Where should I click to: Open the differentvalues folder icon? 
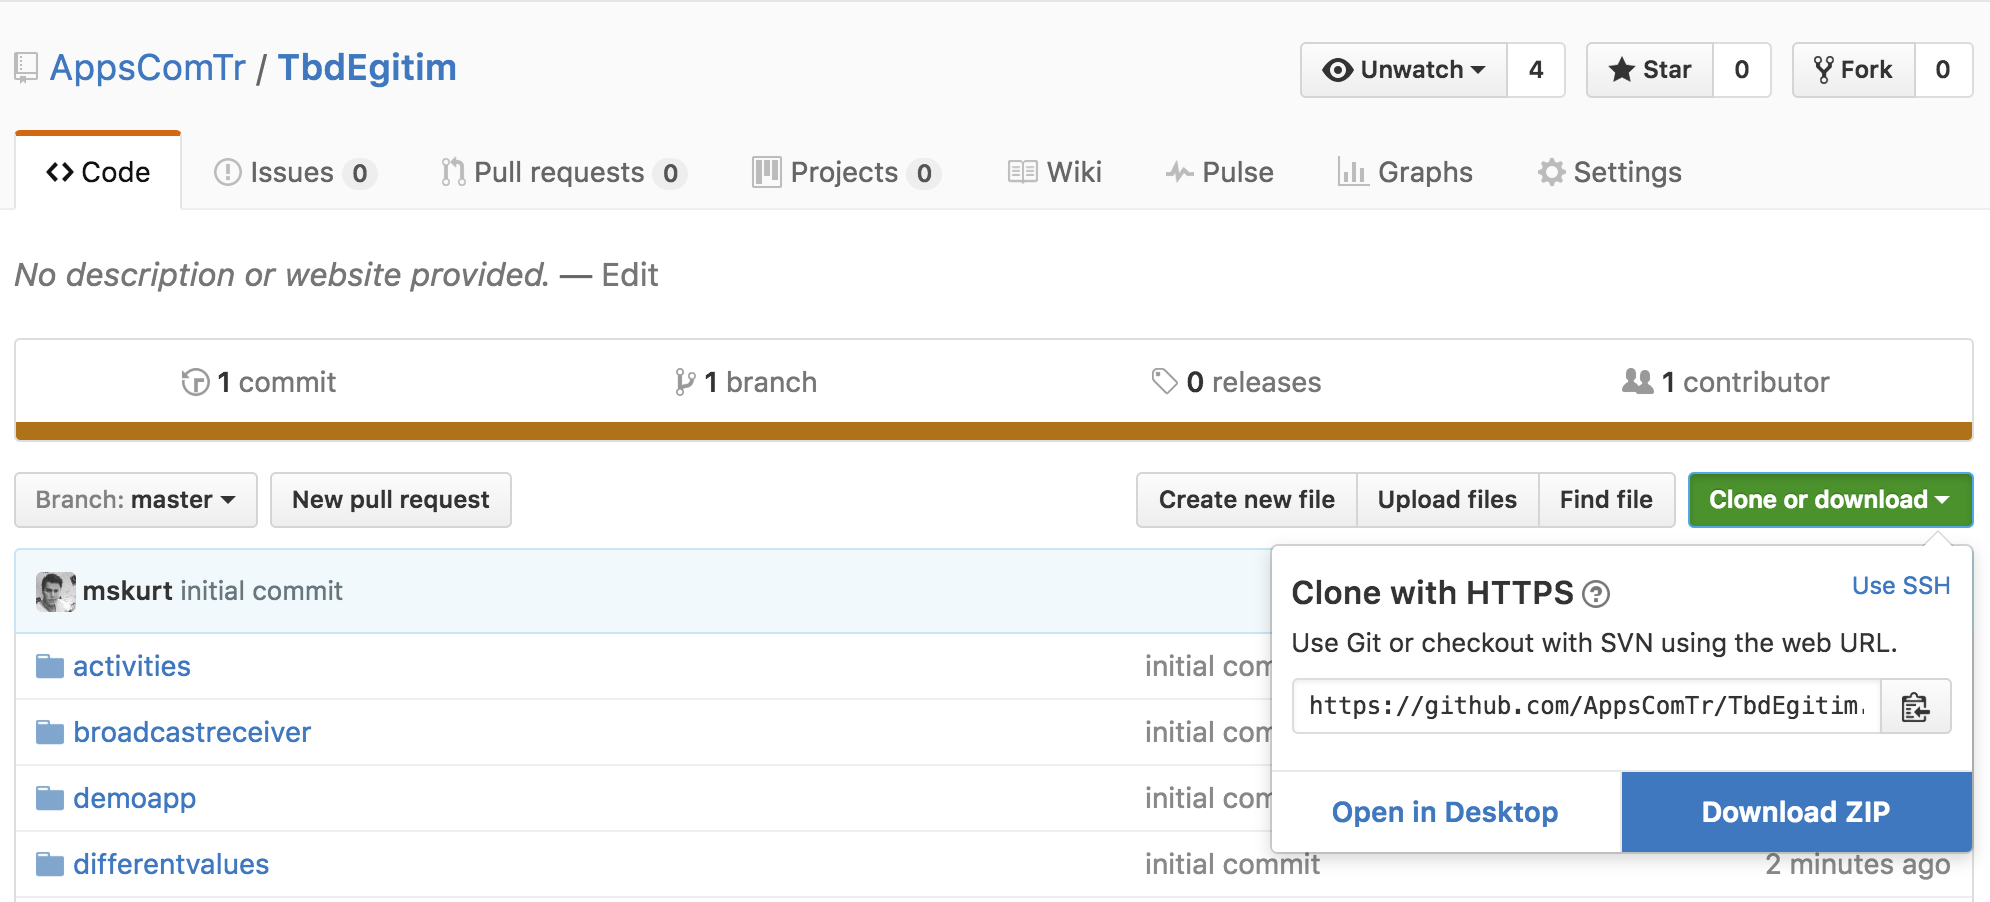click(x=50, y=865)
